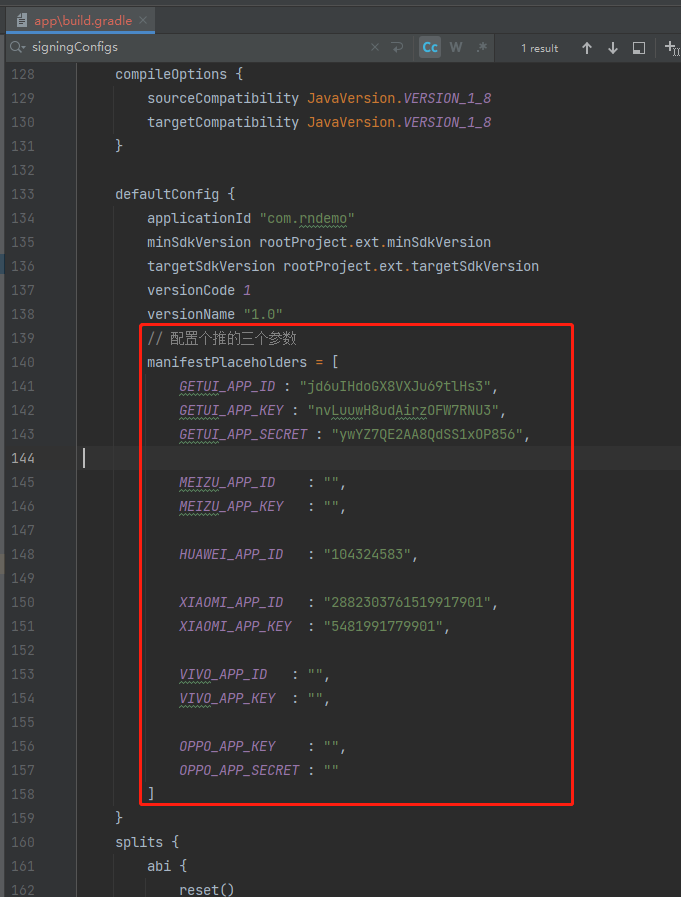
Task: Place cursor on manifestPlaceholders keyword
Action: [x=226, y=362]
